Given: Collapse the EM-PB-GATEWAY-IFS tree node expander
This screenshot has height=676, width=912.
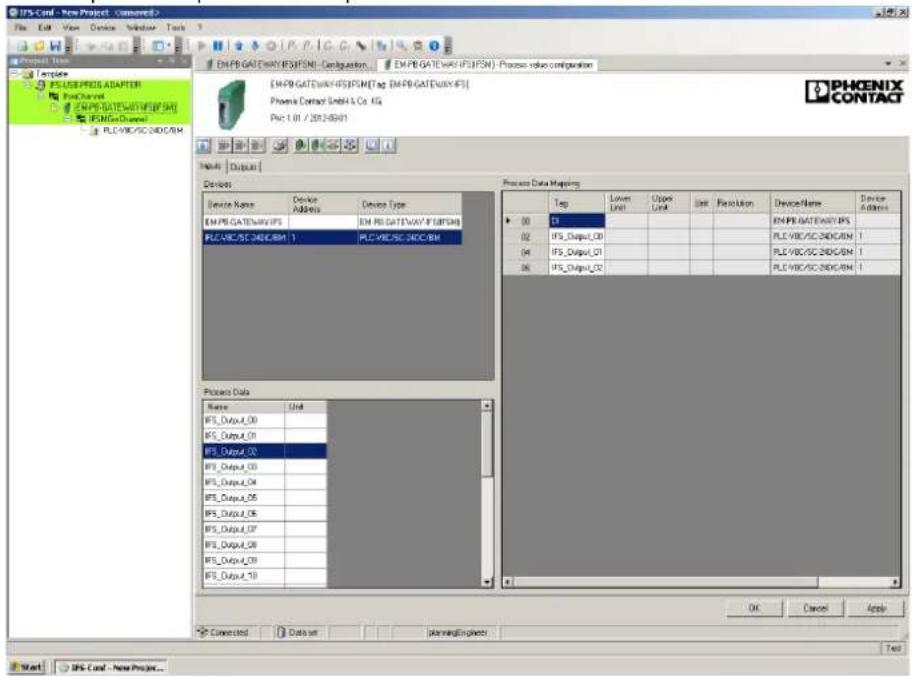Looking at the screenshot, I should 55,108.
